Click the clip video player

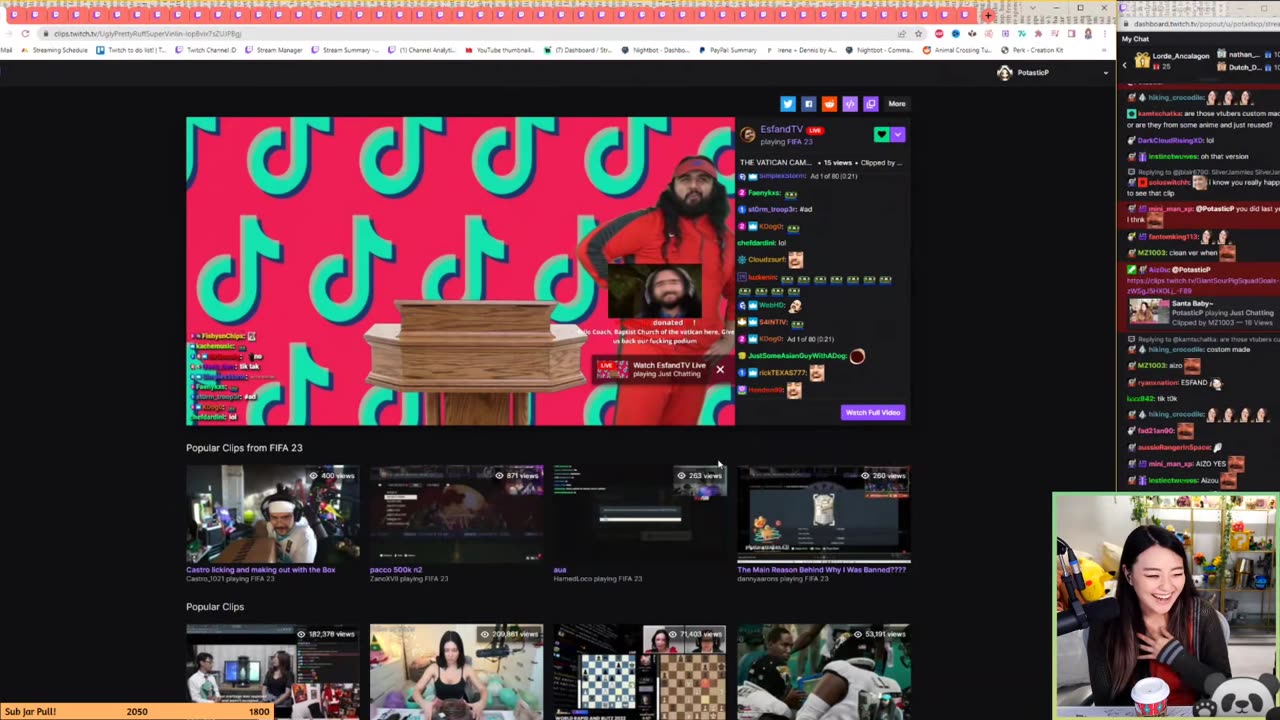460,271
